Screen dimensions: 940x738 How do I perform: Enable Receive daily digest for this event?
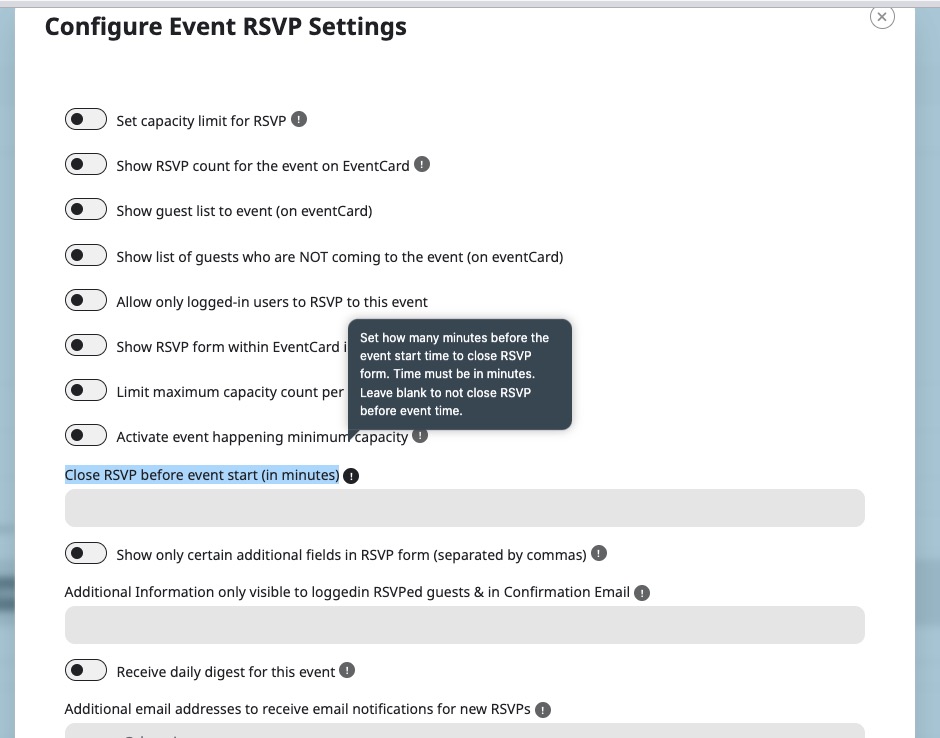(x=86, y=671)
